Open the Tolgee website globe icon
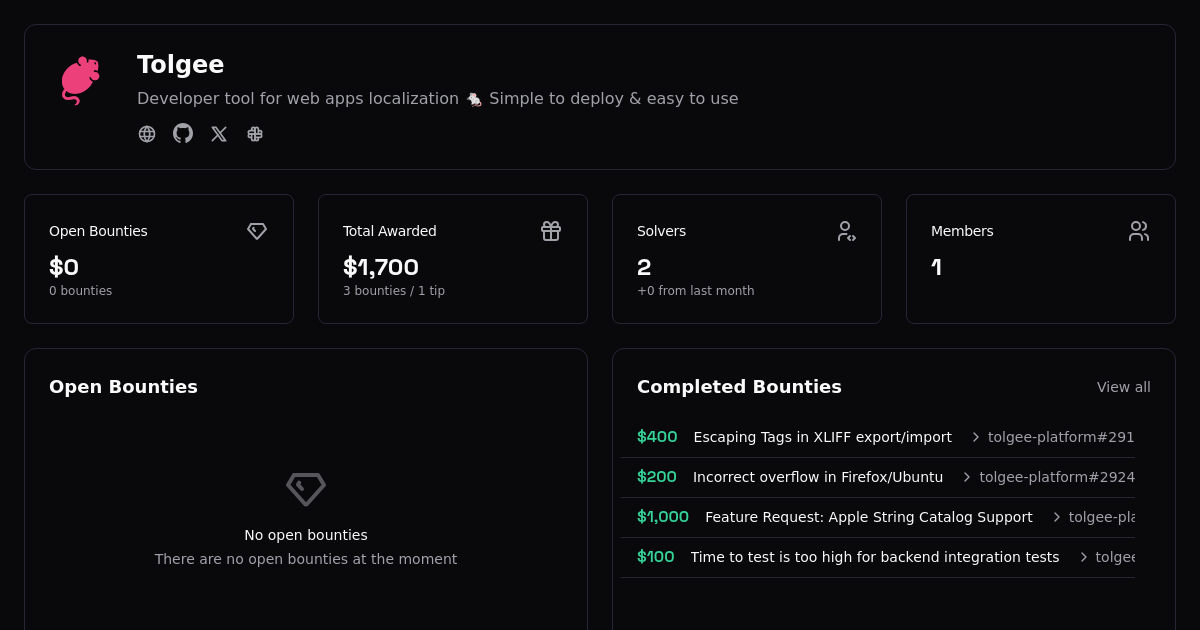 [x=147, y=134]
